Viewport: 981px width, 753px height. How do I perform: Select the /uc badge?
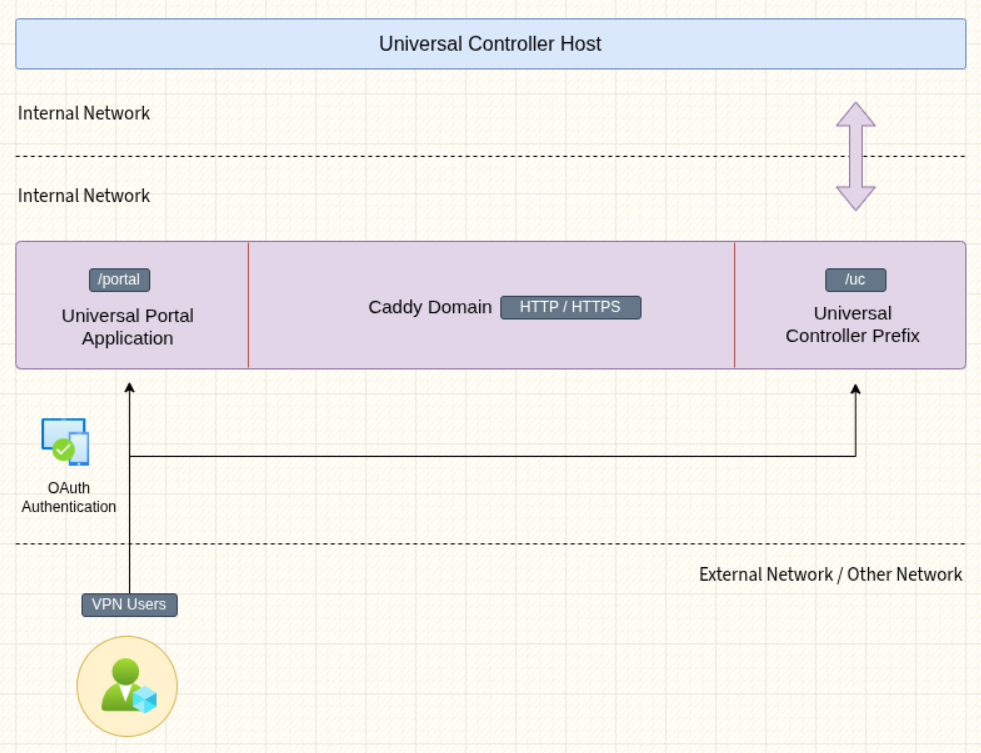pyautogui.click(x=855, y=280)
